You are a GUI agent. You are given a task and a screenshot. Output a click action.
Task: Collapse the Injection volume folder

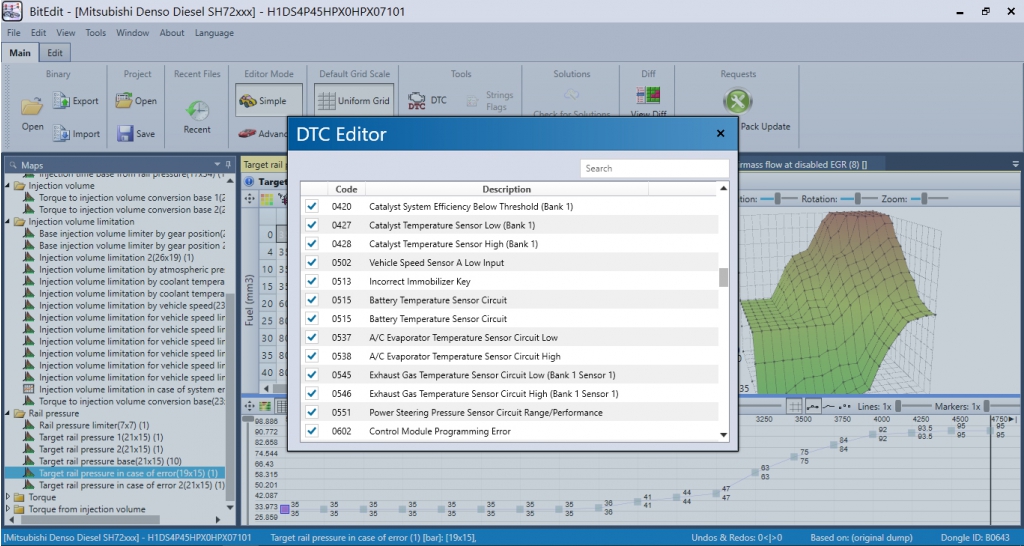point(9,185)
